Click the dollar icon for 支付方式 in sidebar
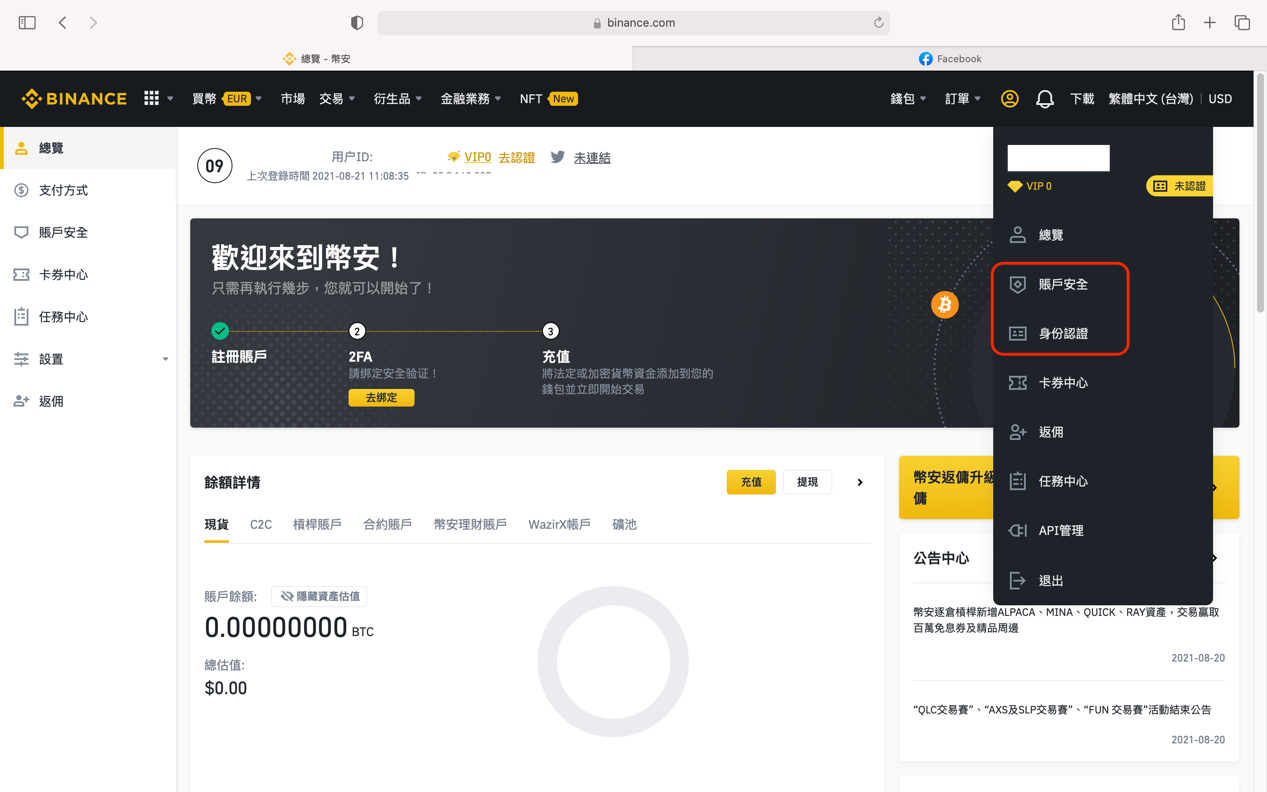Screen dimensions: 1267x792 tap(21, 190)
